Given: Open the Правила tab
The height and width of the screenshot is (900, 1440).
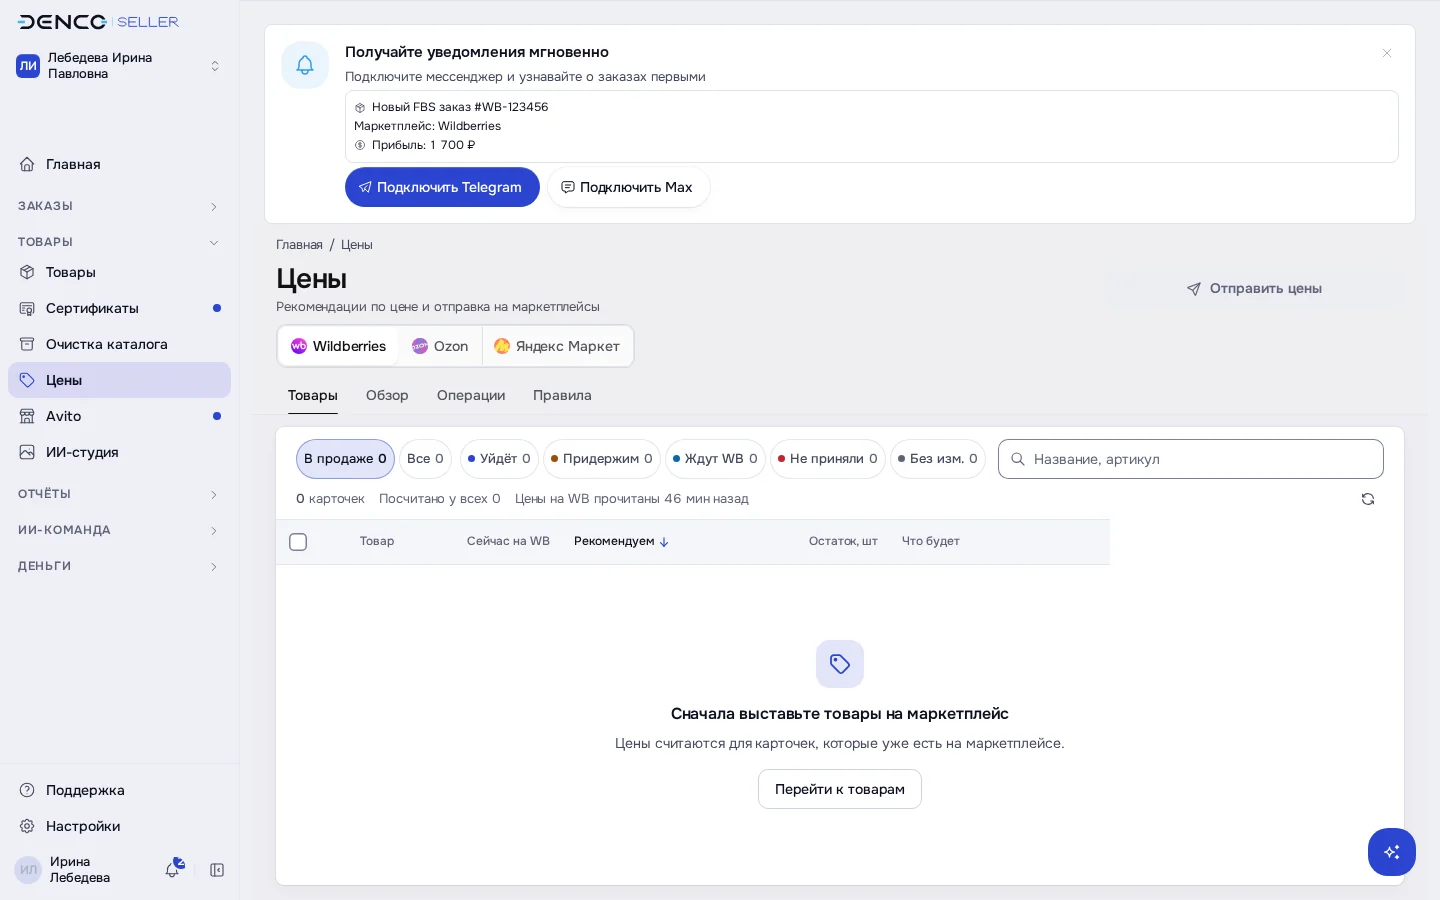Looking at the screenshot, I should click(562, 395).
